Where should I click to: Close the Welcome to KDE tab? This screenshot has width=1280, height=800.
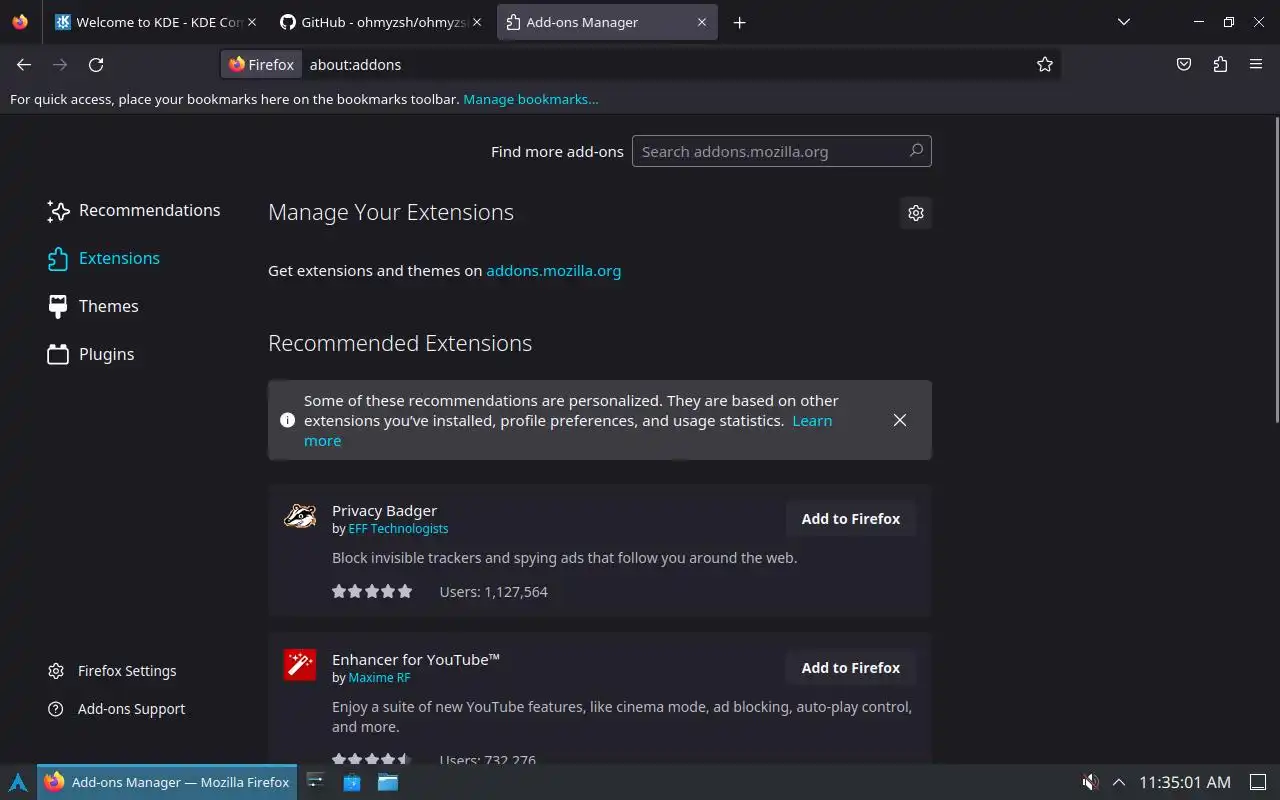point(252,22)
